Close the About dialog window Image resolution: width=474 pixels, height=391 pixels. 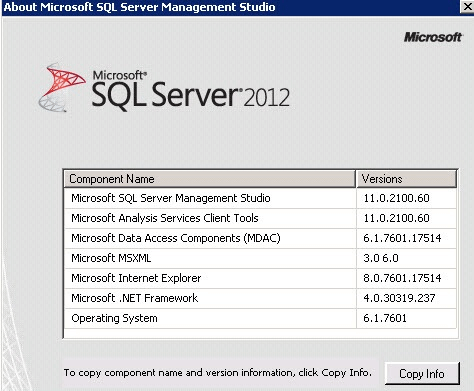pos(467,7)
